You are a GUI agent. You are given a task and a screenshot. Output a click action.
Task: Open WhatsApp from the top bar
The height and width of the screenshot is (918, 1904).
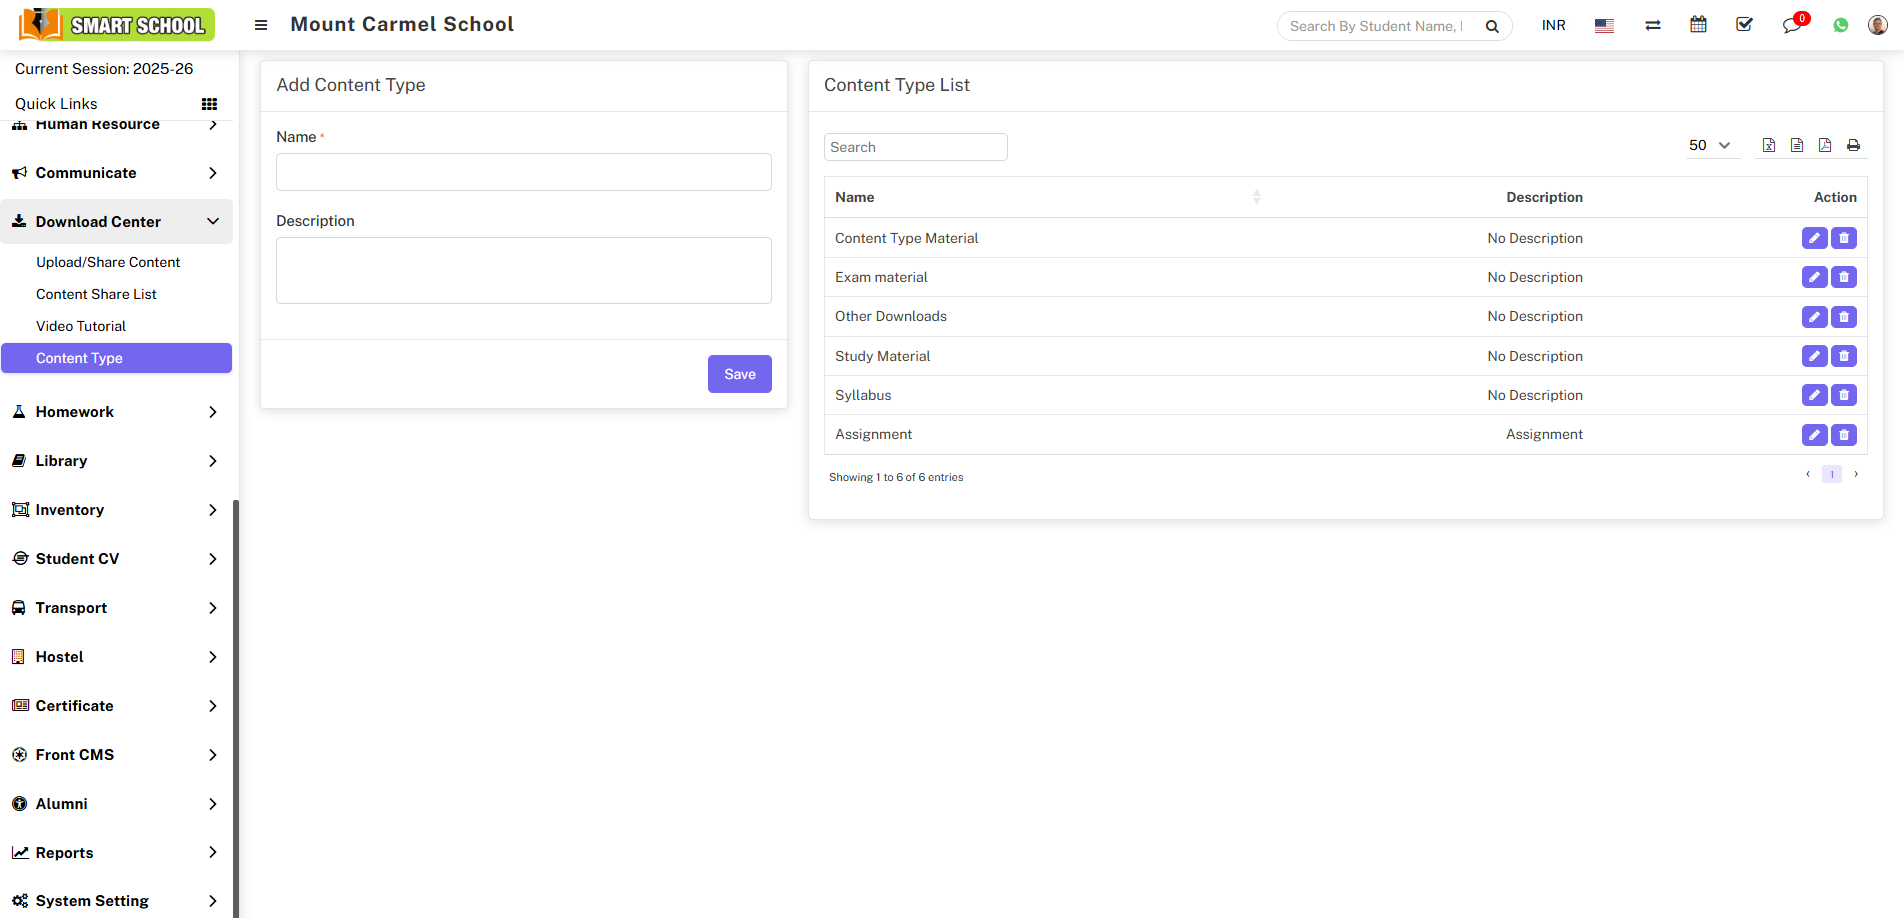coord(1841,26)
